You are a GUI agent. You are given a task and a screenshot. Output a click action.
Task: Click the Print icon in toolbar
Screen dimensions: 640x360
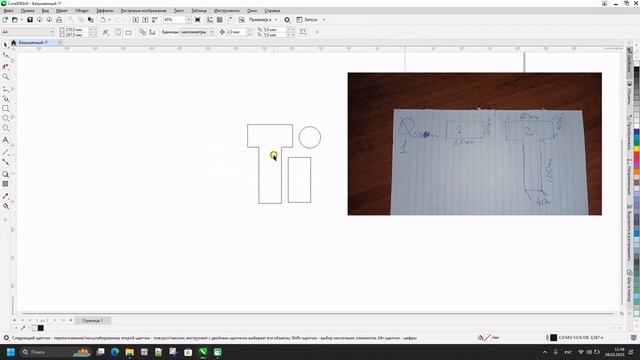click(59, 20)
